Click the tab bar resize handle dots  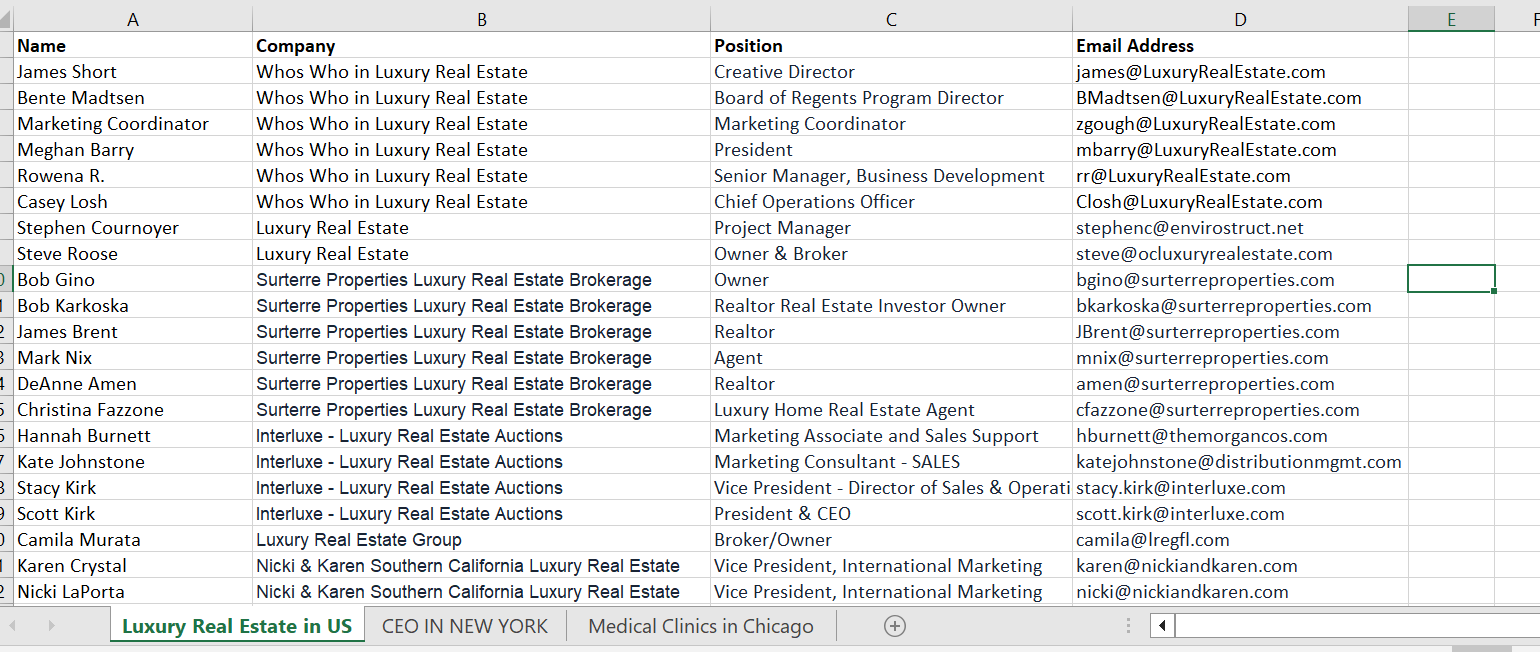click(1128, 626)
